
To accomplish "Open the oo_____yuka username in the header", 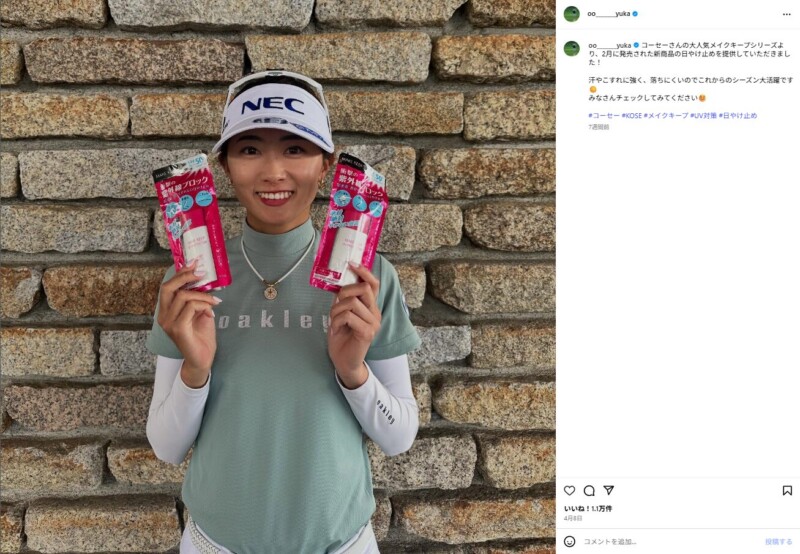I will (609, 14).
